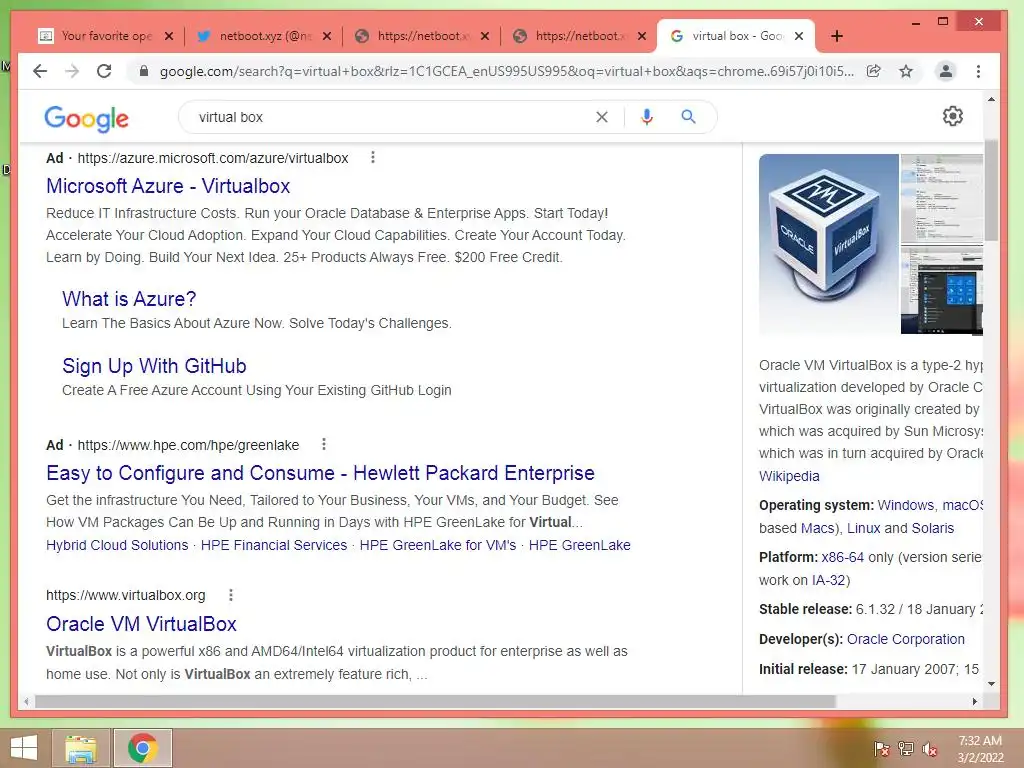Click the address bar URL

506,71
